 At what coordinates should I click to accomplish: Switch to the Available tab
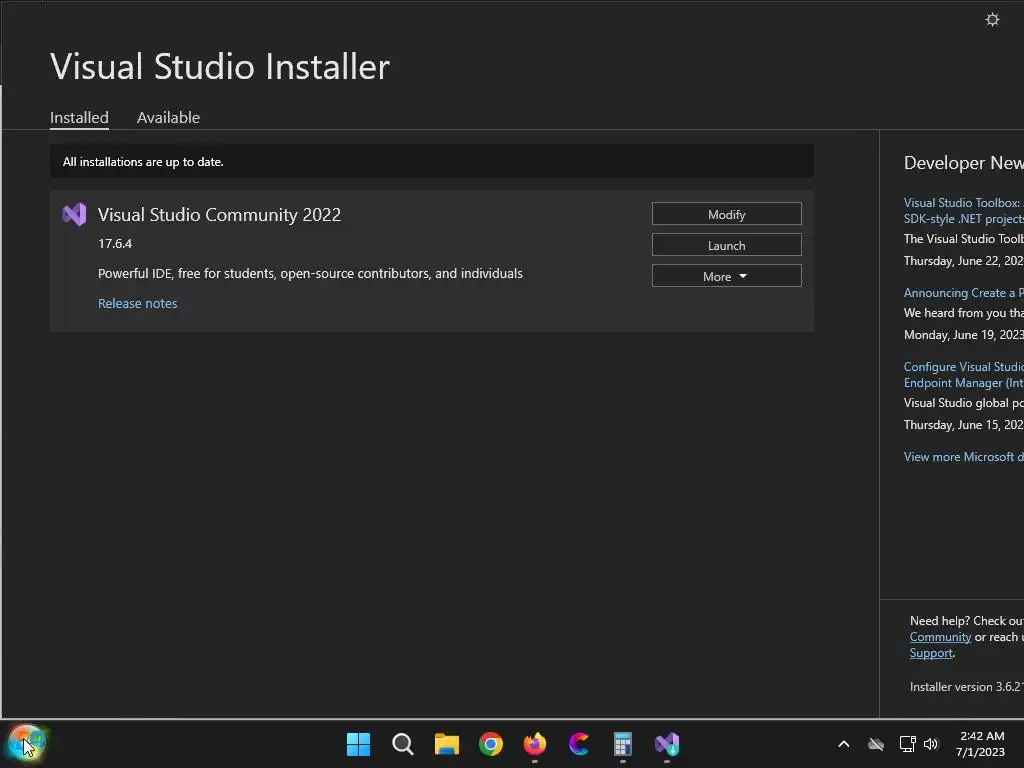click(x=168, y=118)
